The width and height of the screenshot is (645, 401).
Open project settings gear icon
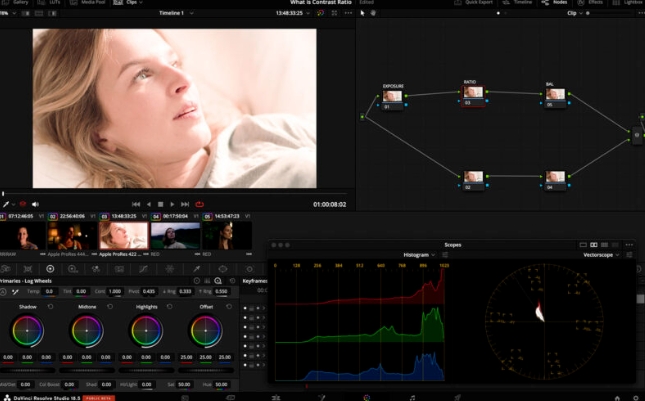(634, 397)
